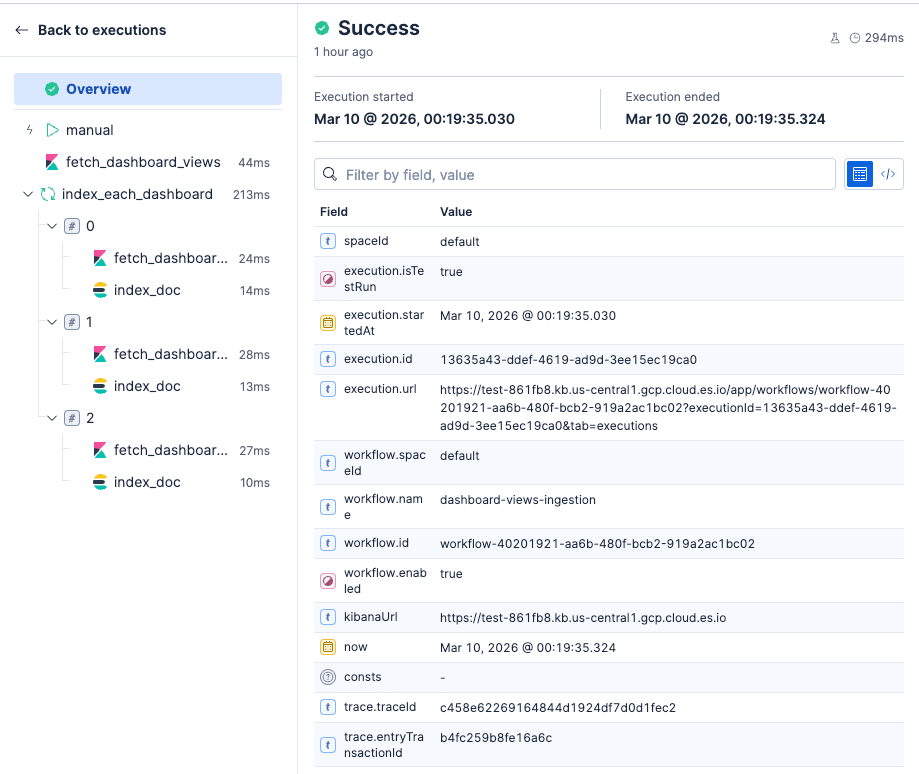Screen dimensions: 919x774
Task: Select the last index_doc step (10ms)
Action: [147, 482]
